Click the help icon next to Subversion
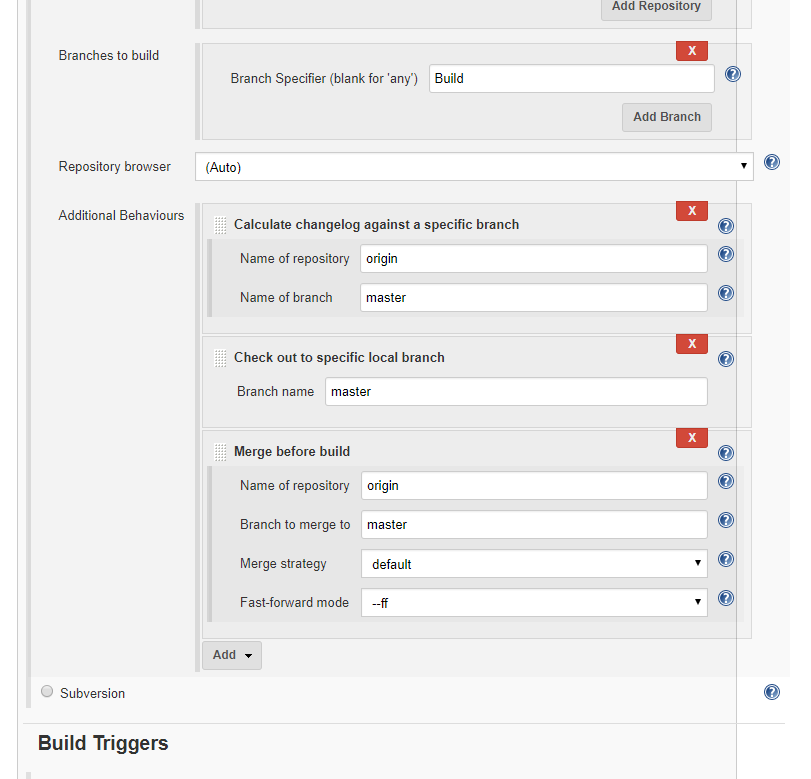Screen dimensions: 811x779 [x=771, y=692]
